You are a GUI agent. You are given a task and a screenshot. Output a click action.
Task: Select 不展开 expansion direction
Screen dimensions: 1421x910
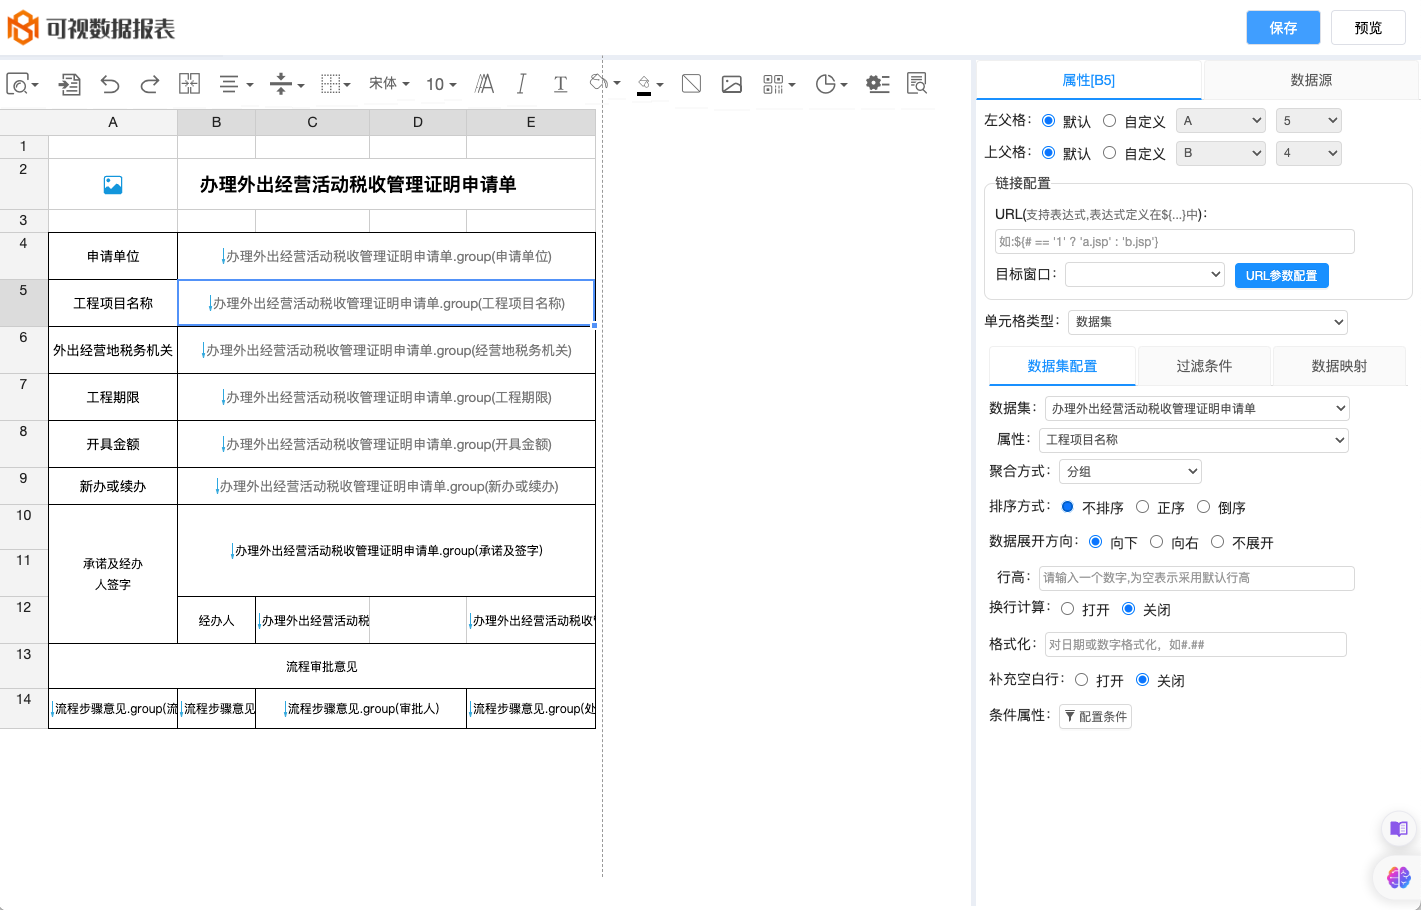[1217, 542]
